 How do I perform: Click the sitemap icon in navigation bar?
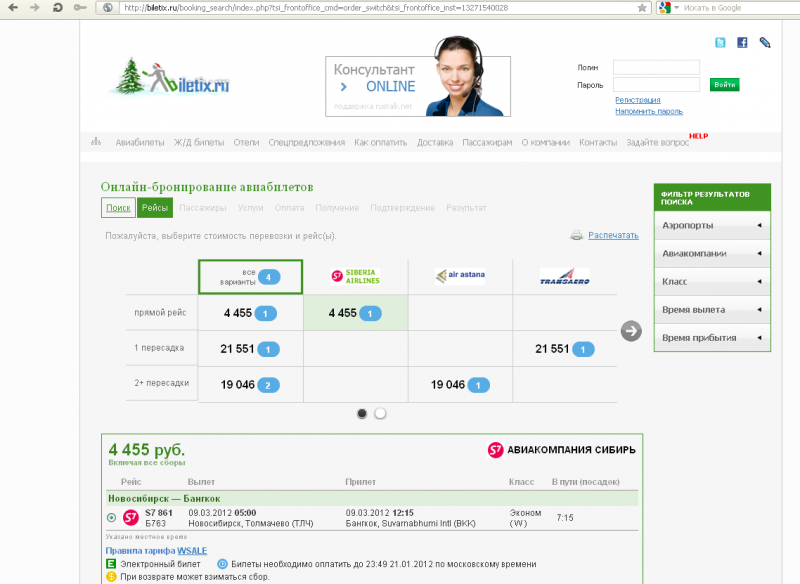tap(96, 142)
